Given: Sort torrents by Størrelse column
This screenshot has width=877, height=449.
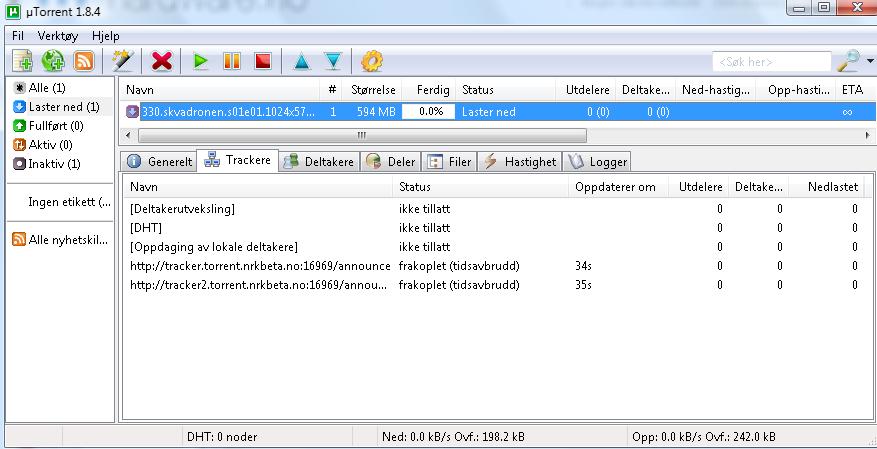Looking at the screenshot, I should (x=372, y=89).
